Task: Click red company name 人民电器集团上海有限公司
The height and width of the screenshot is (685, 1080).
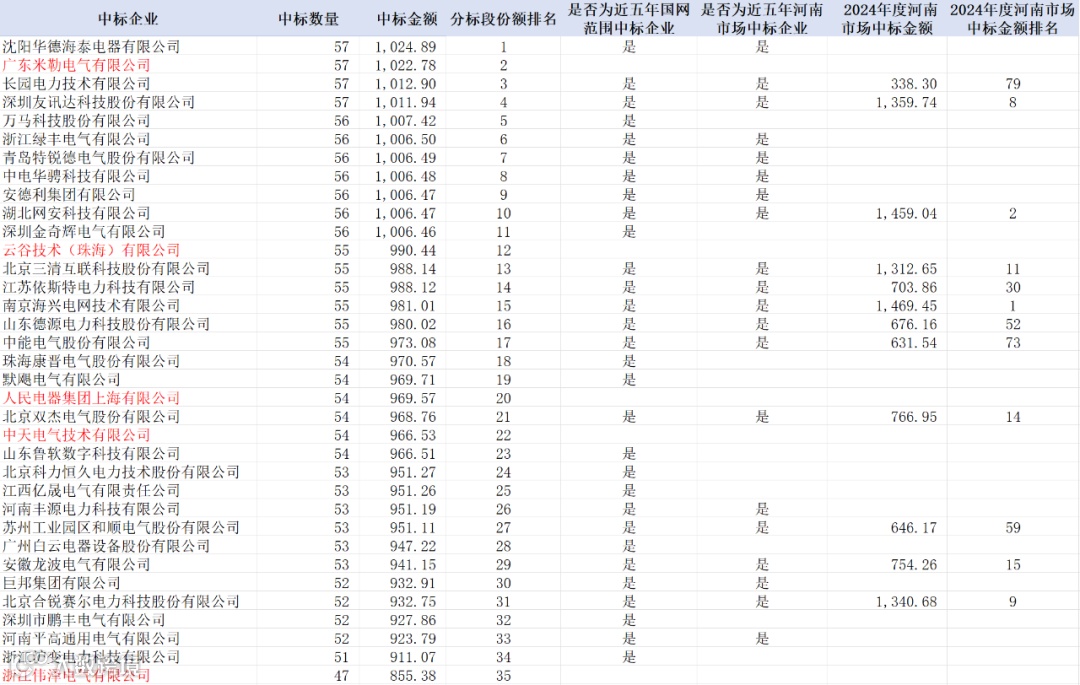Action: pyautogui.click(x=92, y=398)
